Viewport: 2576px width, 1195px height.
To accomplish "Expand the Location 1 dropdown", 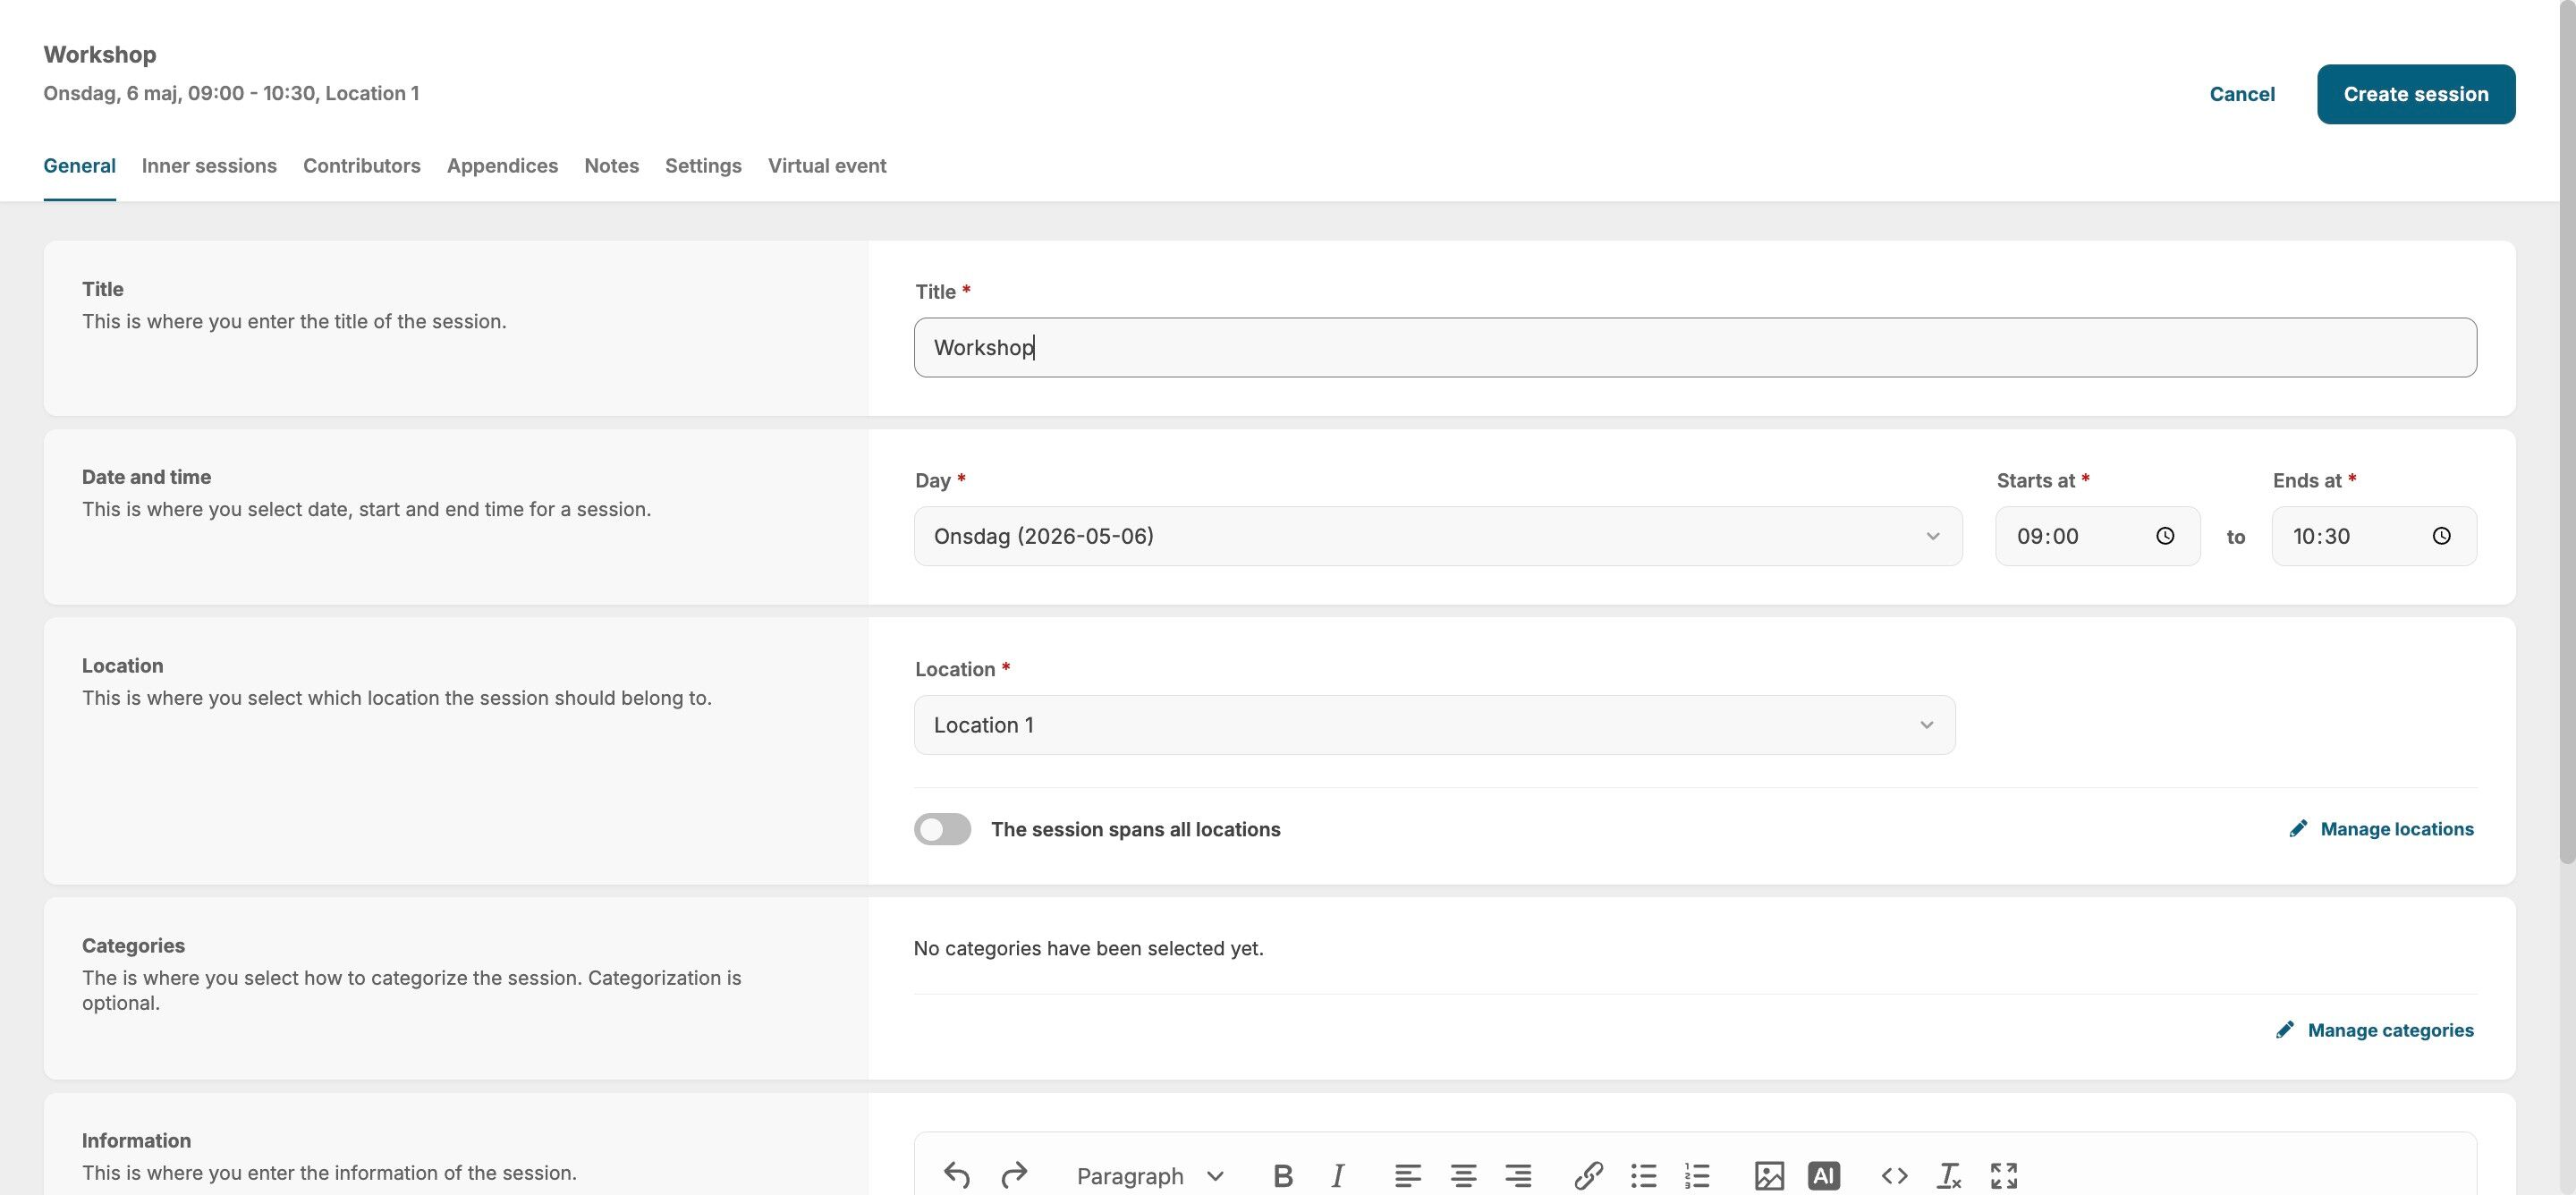I will pos(1433,725).
